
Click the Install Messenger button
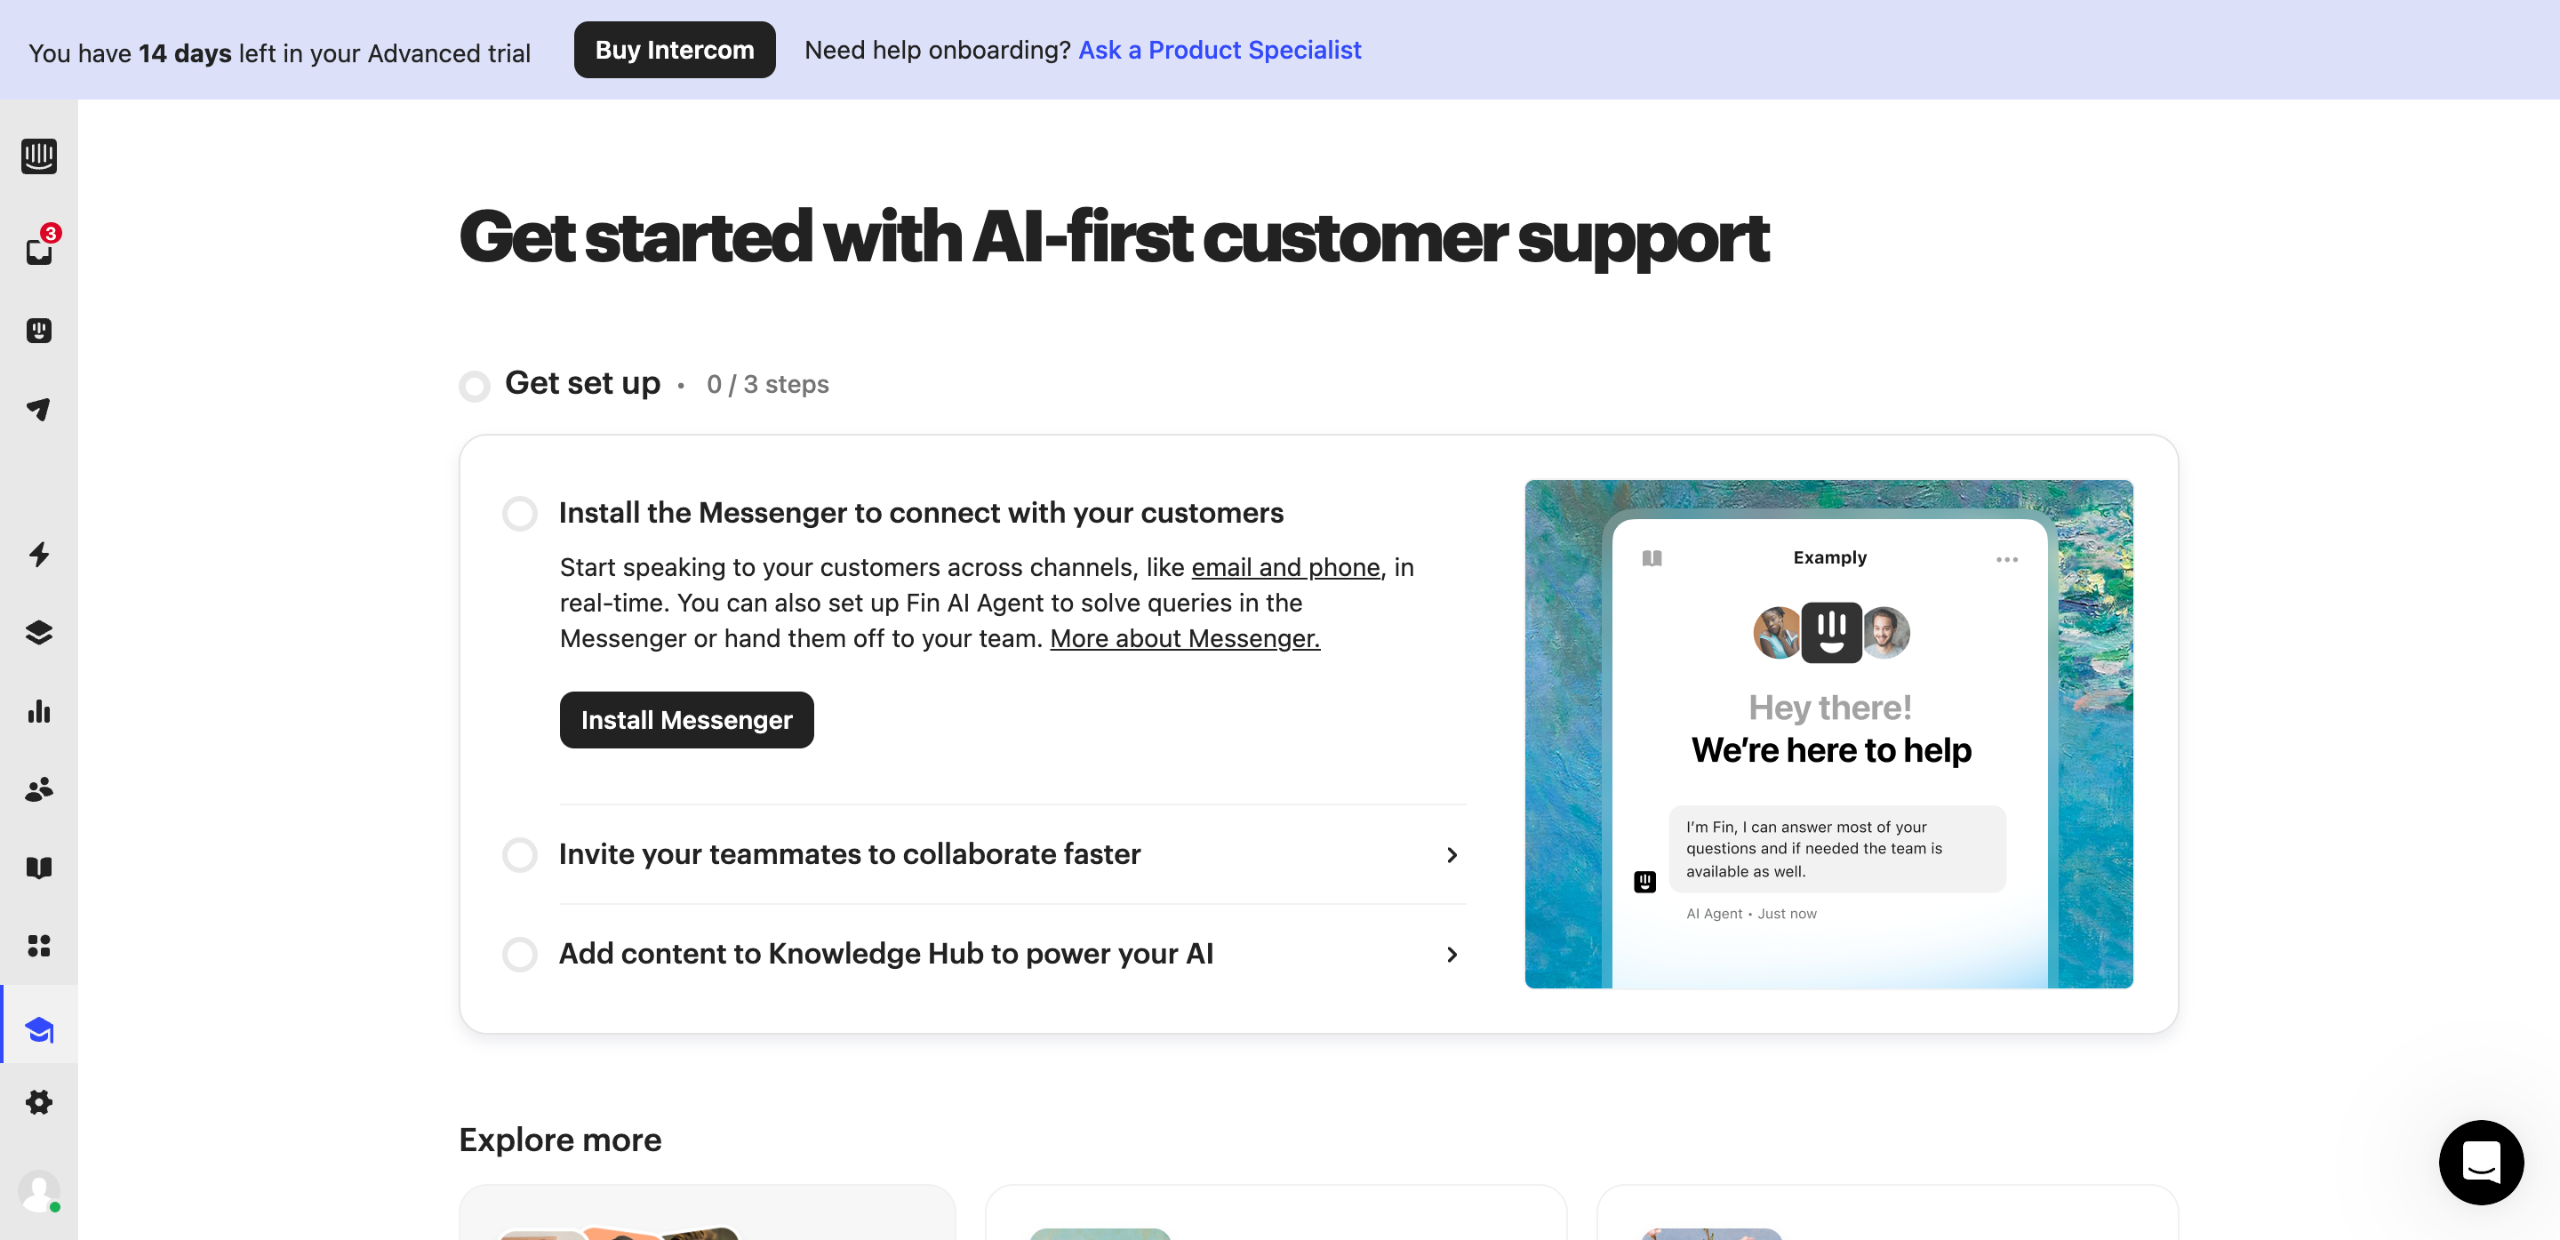[x=686, y=720]
